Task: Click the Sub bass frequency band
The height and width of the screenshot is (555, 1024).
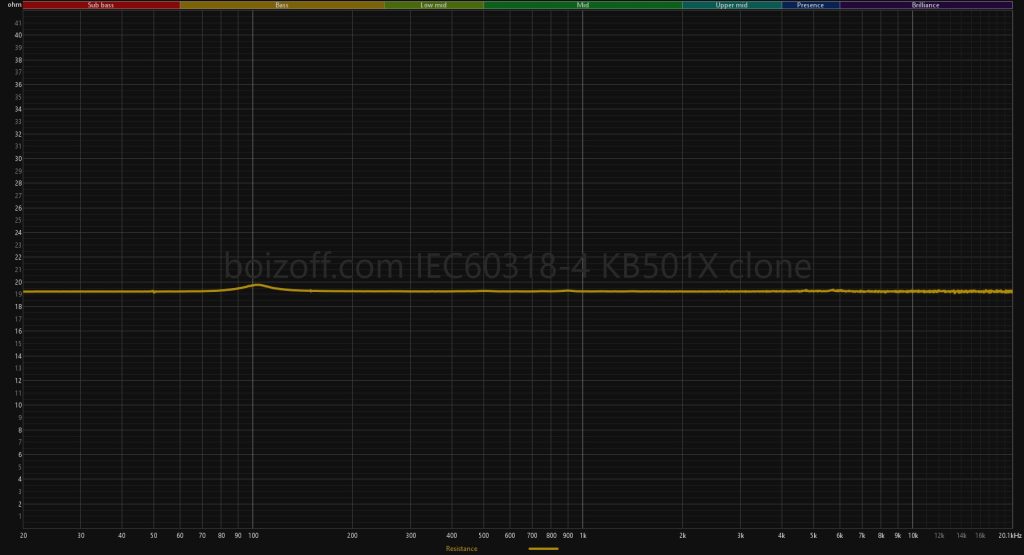Action: click(101, 5)
